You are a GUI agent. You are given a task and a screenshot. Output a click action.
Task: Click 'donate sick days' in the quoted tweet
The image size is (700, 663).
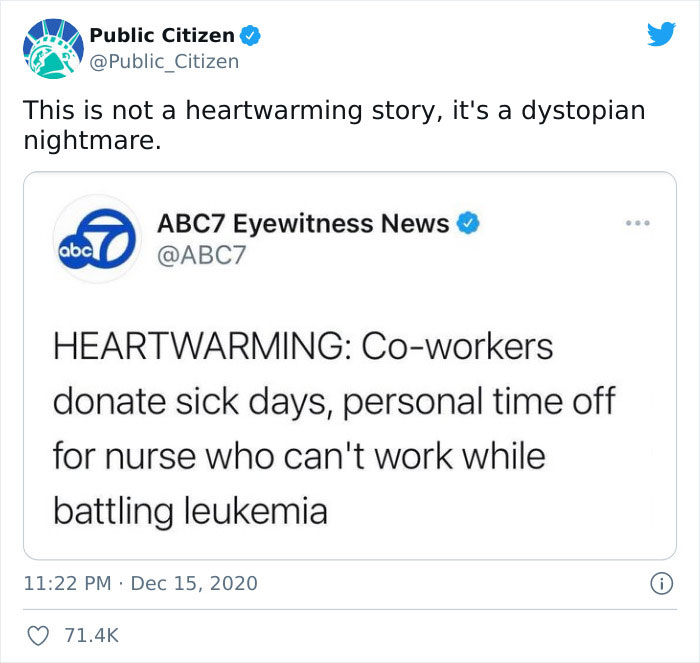coord(190,402)
